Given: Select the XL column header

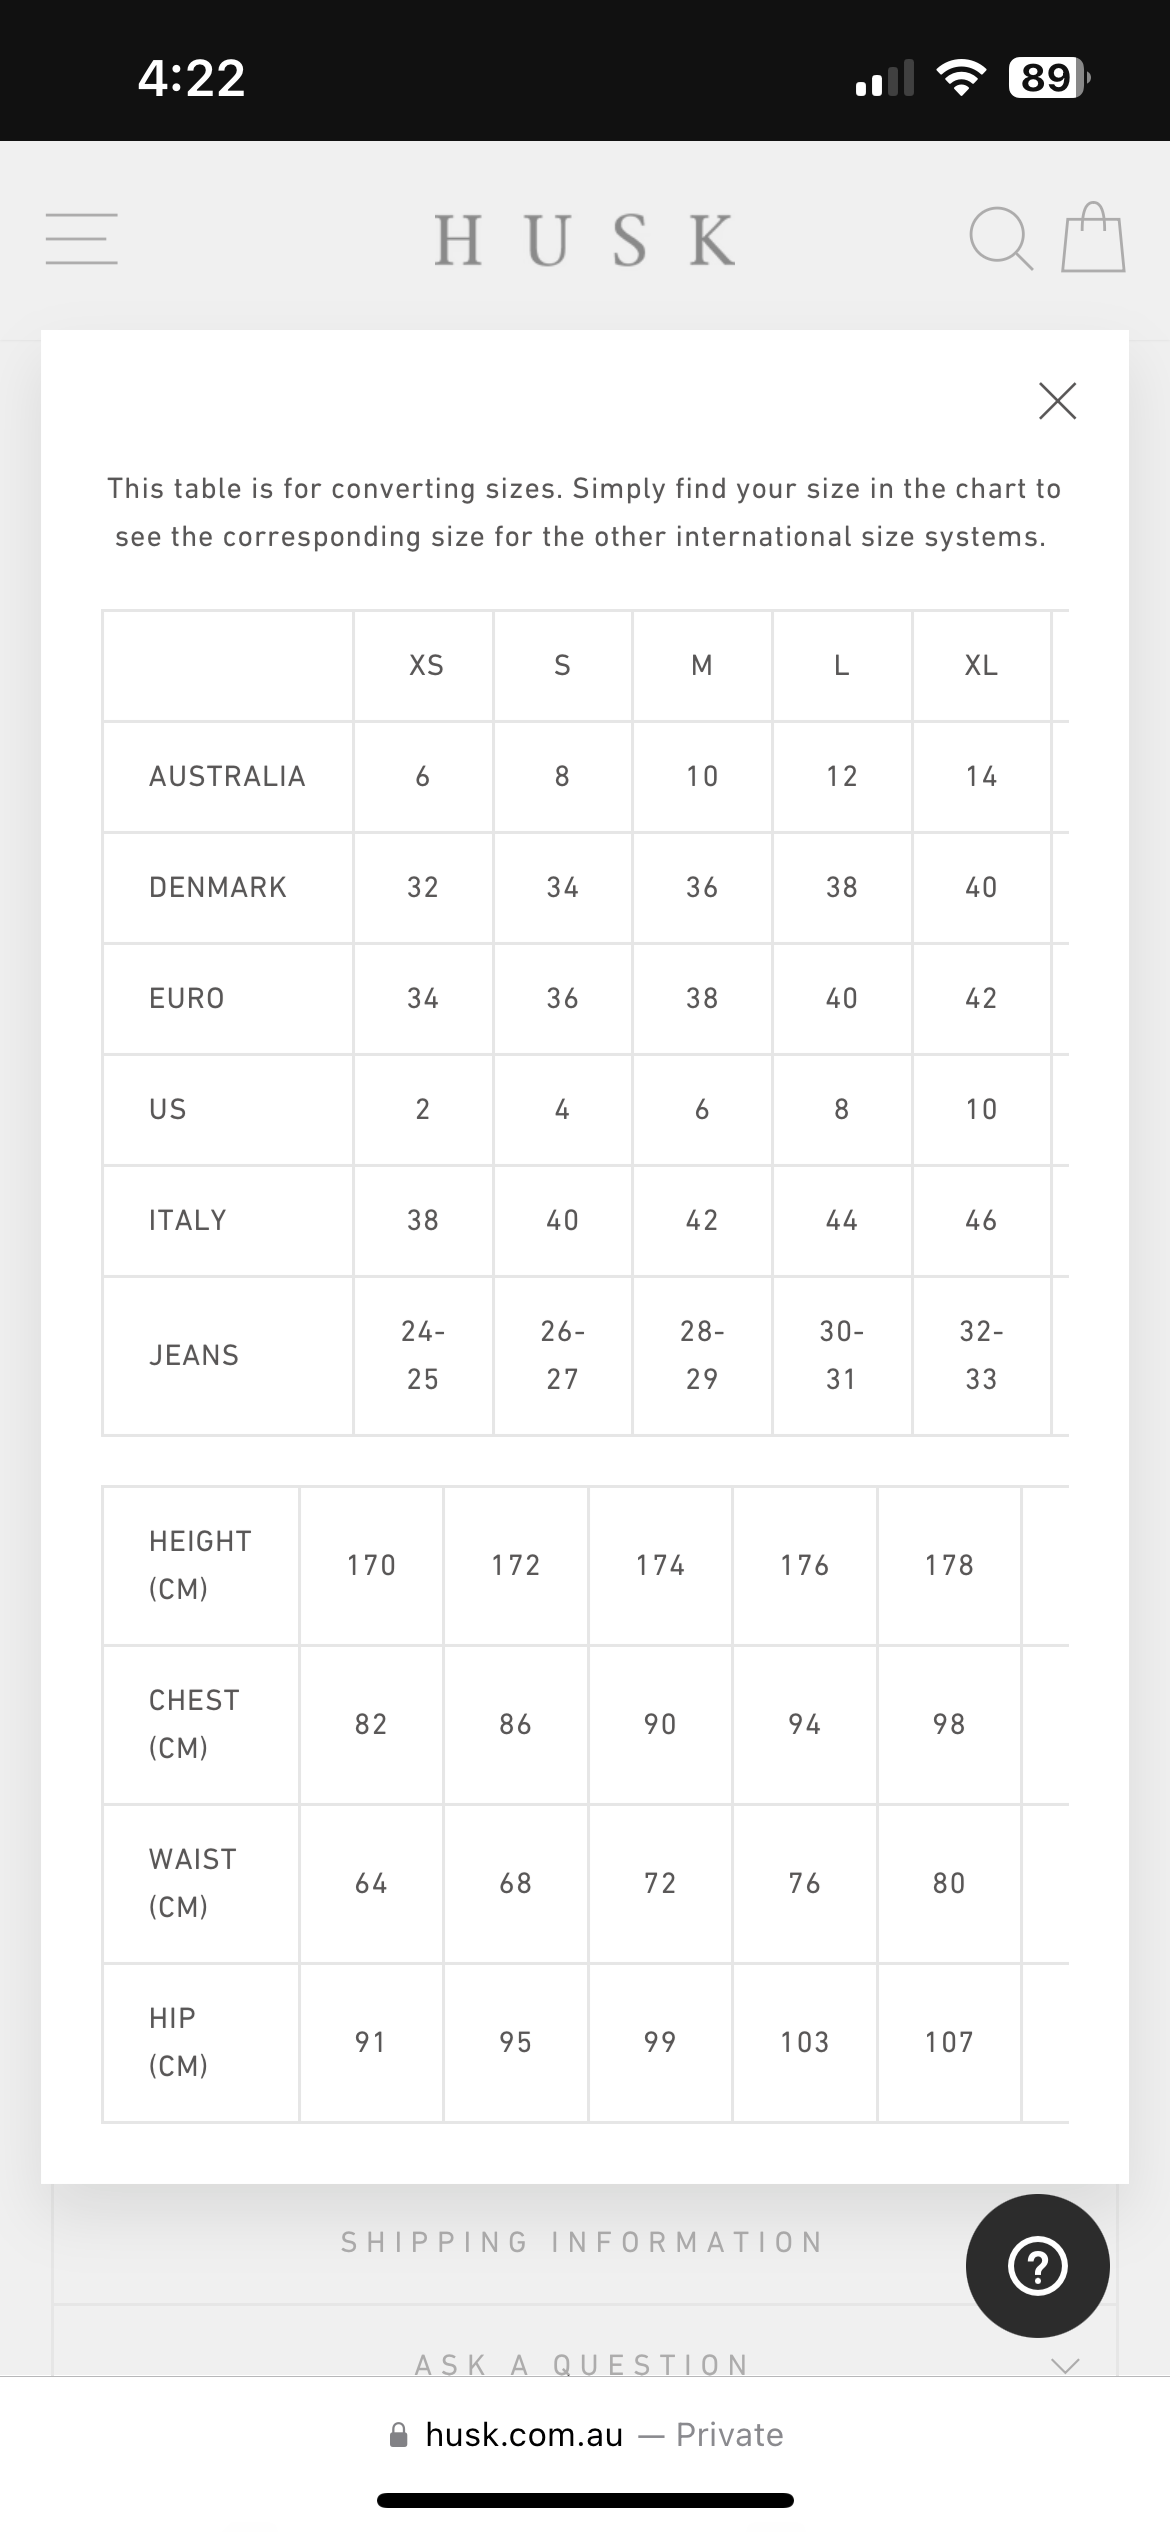Looking at the screenshot, I should tap(981, 666).
